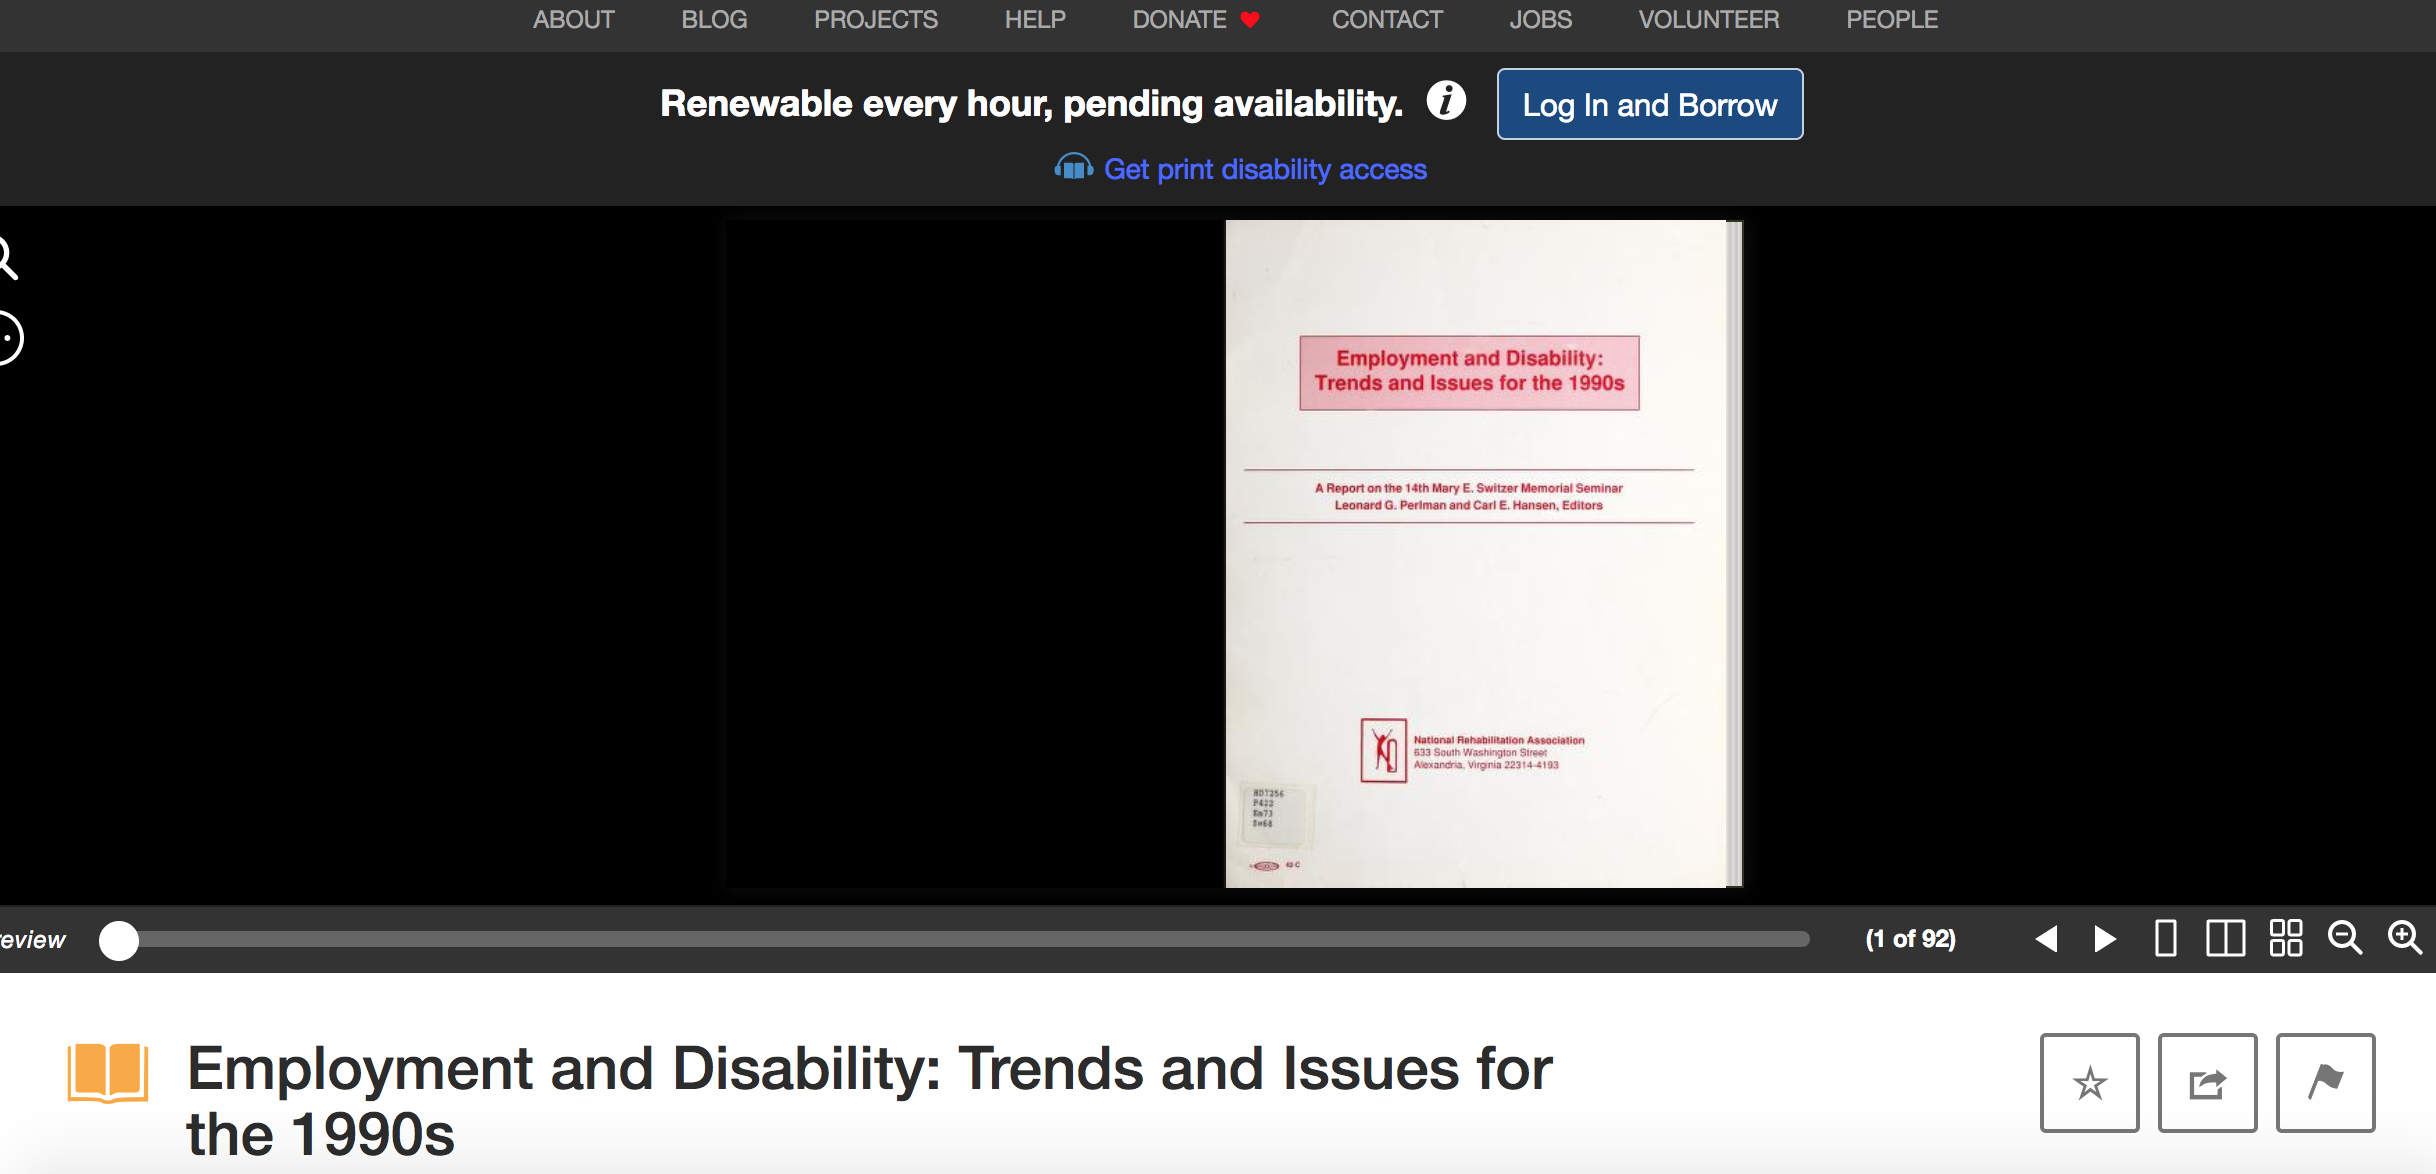The image size is (2436, 1174).
Task: Flip to the next page arrow
Action: (2105, 939)
